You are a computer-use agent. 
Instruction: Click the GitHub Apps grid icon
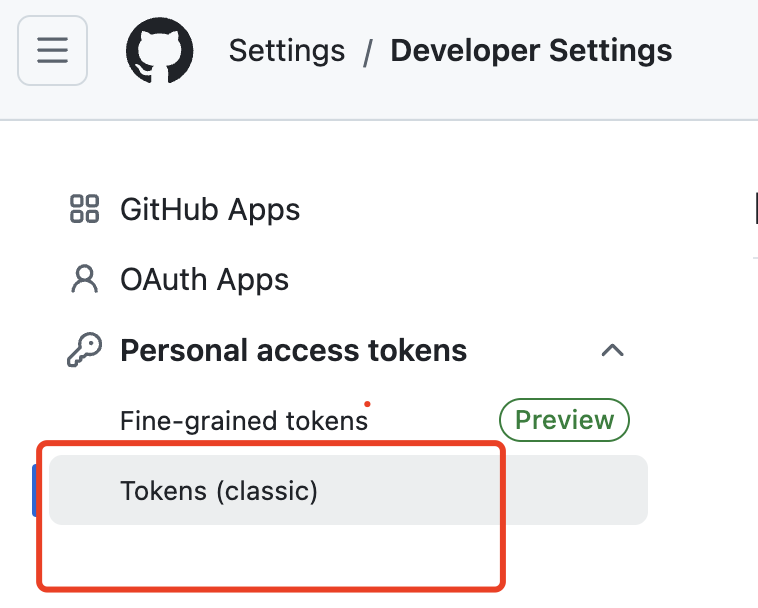(84, 209)
